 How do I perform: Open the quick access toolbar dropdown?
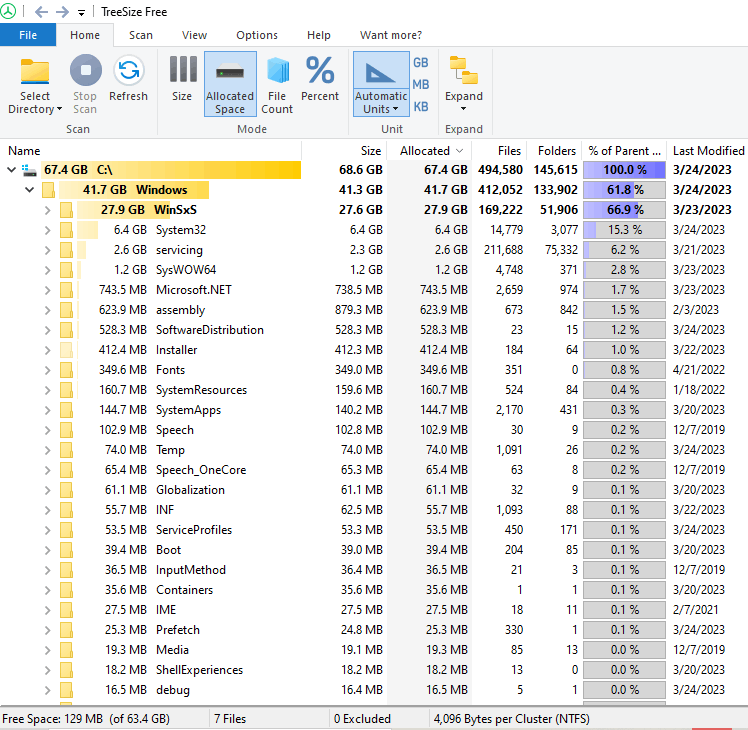pyautogui.click(x=82, y=13)
